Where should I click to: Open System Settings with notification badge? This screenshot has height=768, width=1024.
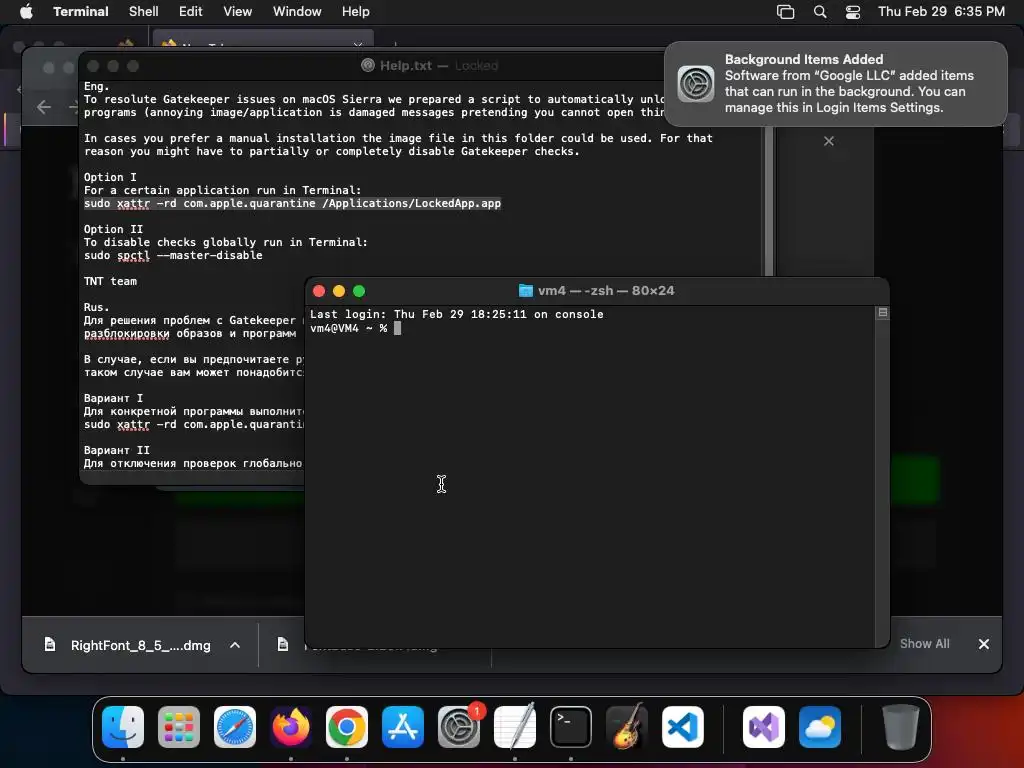click(x=459, y=727)
